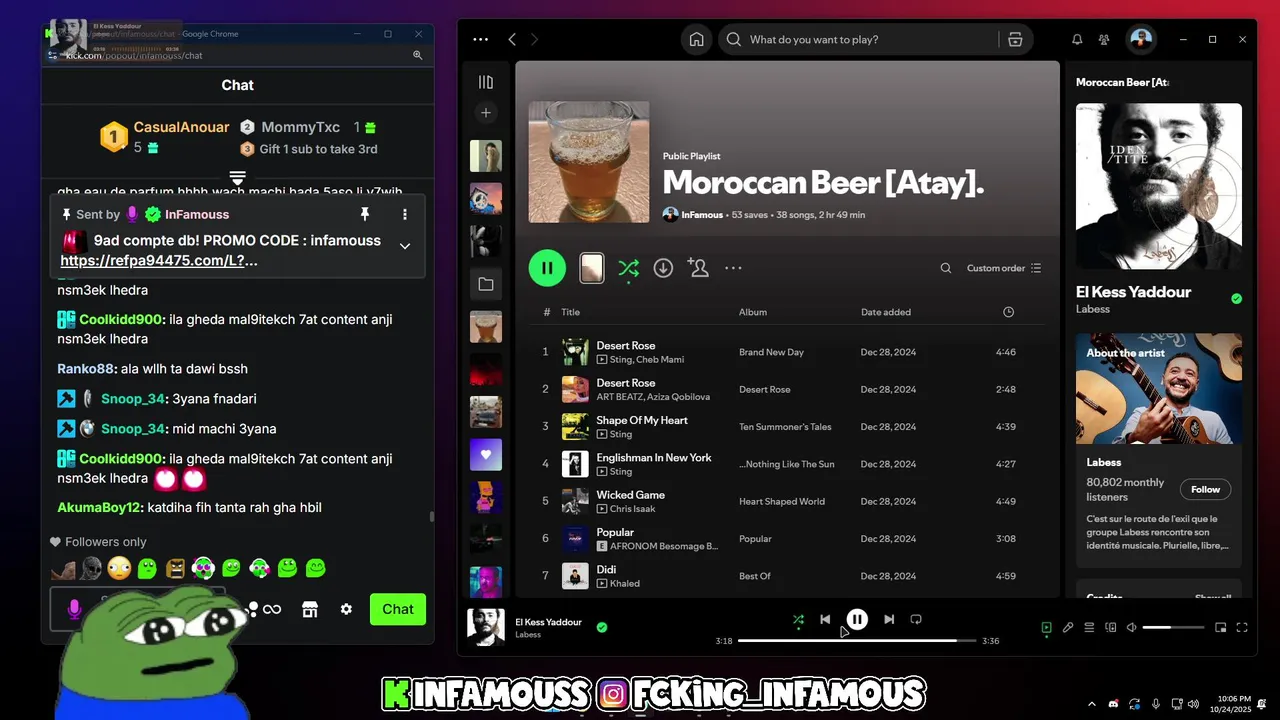Open Browse icon in Spotify search bar
The width and height of the screenshot is (1280, 720).
(x=1014, y=40)
